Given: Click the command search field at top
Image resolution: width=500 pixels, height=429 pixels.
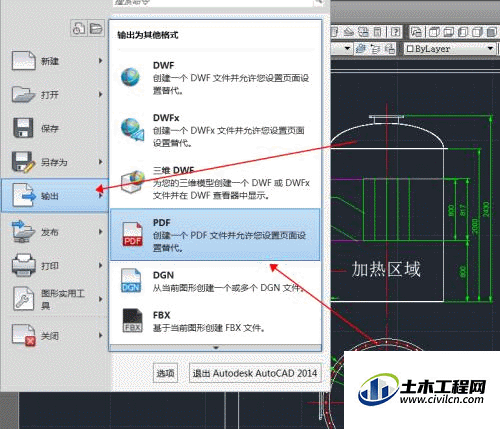Looking at the screenshot, I should [x=212, y=3].
